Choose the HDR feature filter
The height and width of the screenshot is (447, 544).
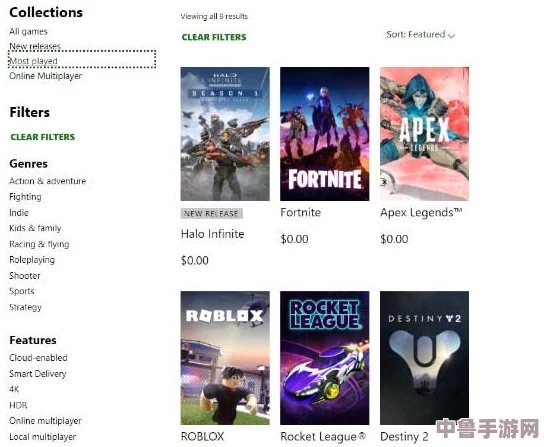click(x=18, y=405)
